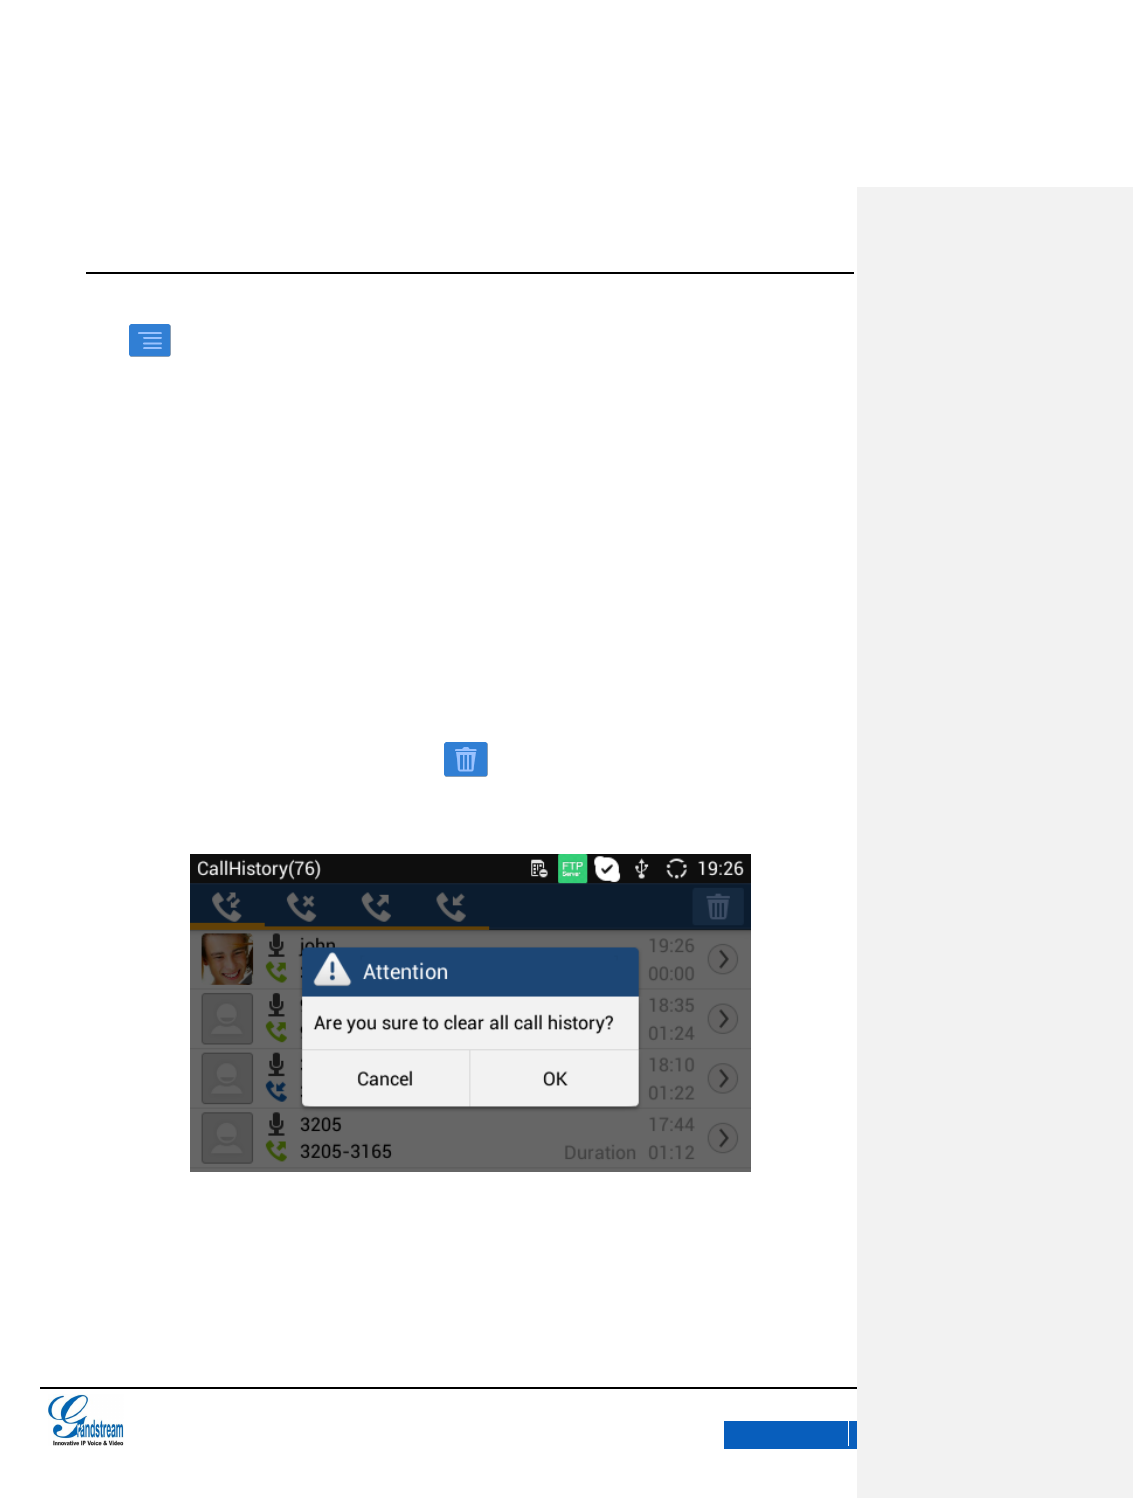Click the green call icon beside 3205-3165
The height and width of the screenshot is (1498, 1133).
(276, 1151)
